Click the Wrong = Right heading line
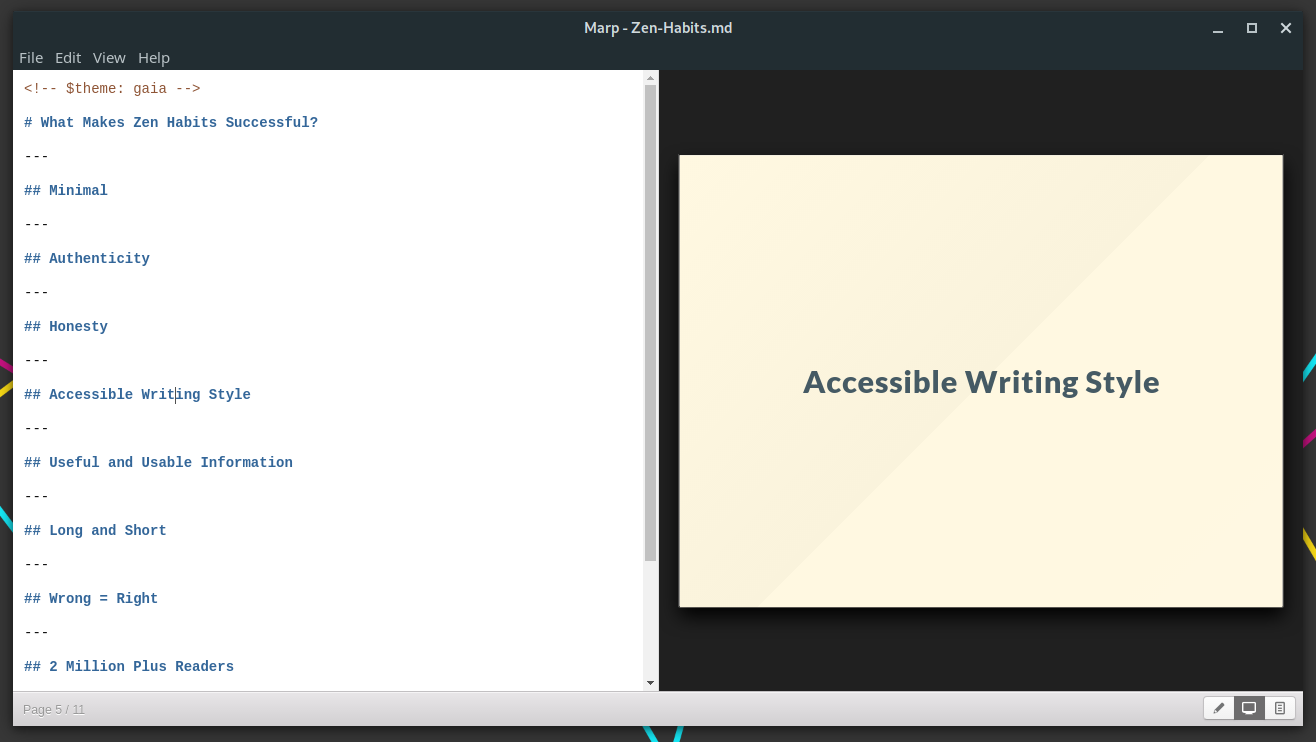The image size is (1316, 742). [103, 599]
